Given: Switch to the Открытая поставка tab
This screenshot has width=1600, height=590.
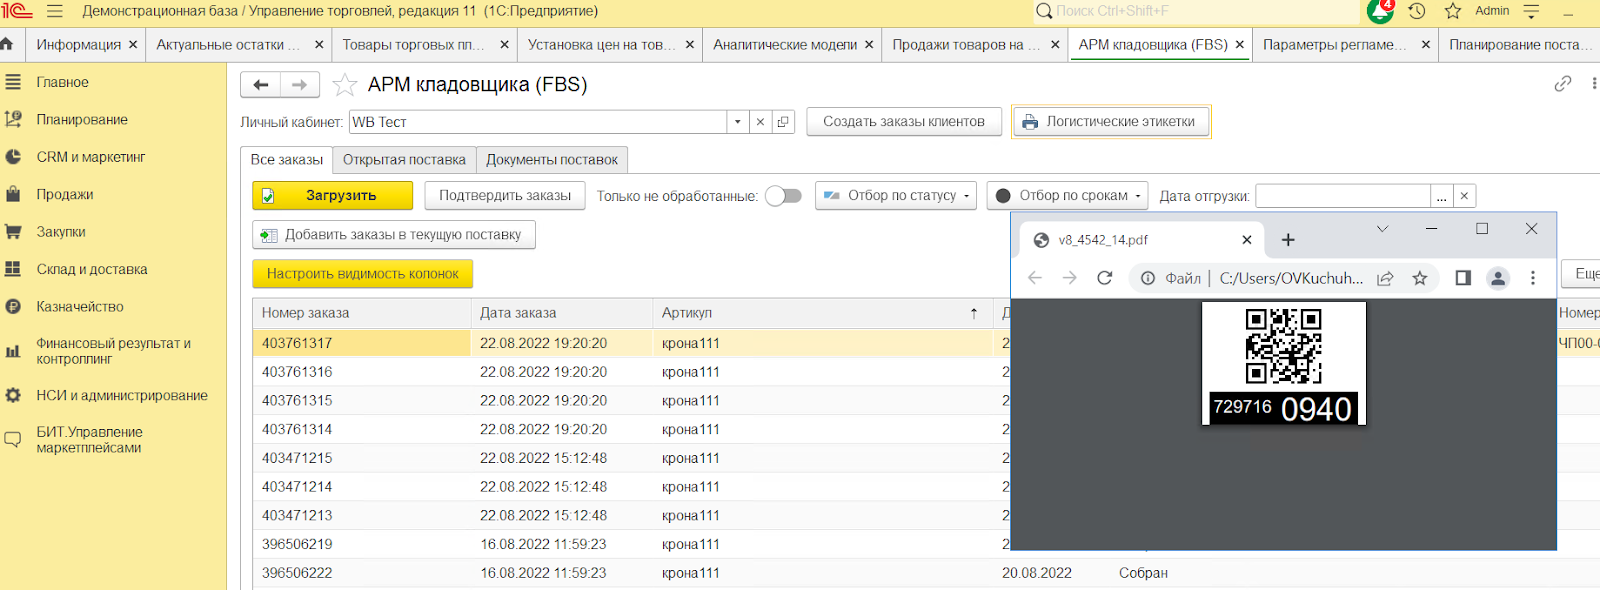Looking at the screenshot, I should [x=404, y=160].
